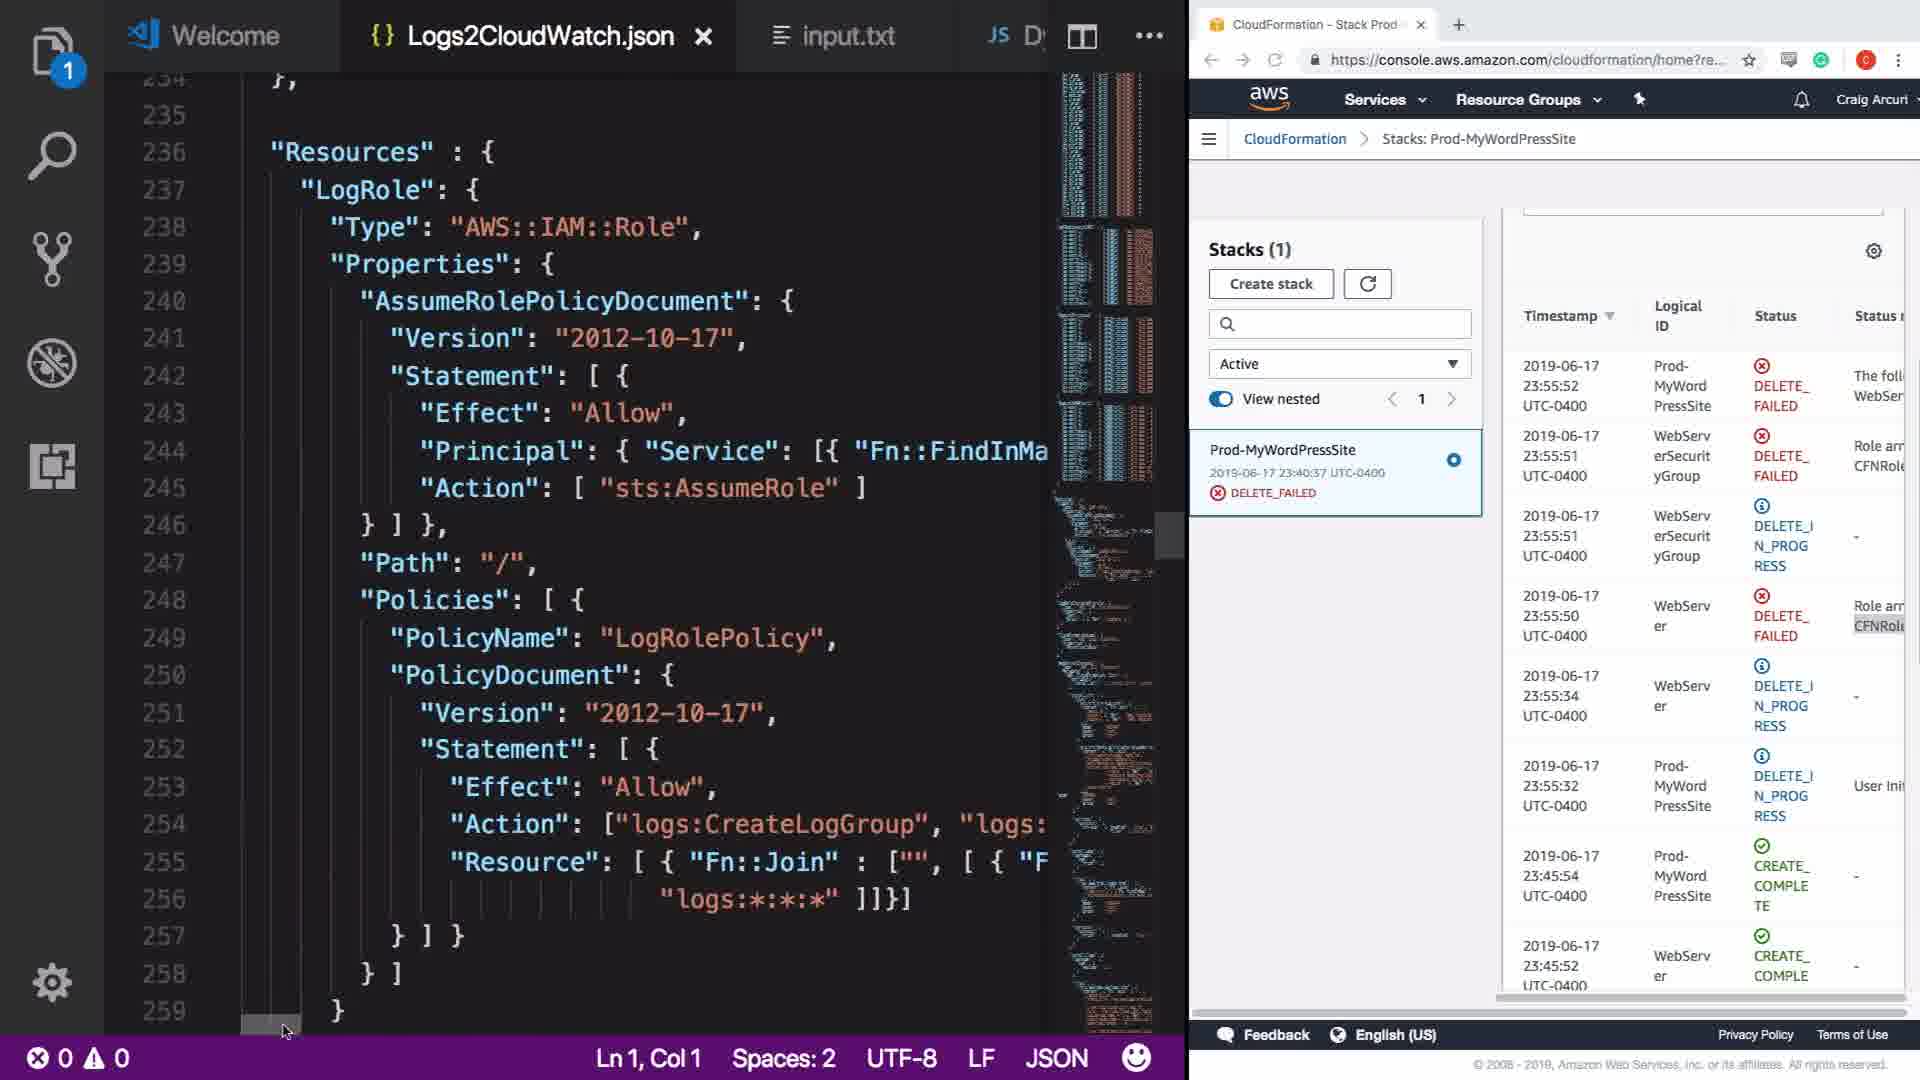Open events table settings gear

1874,251
